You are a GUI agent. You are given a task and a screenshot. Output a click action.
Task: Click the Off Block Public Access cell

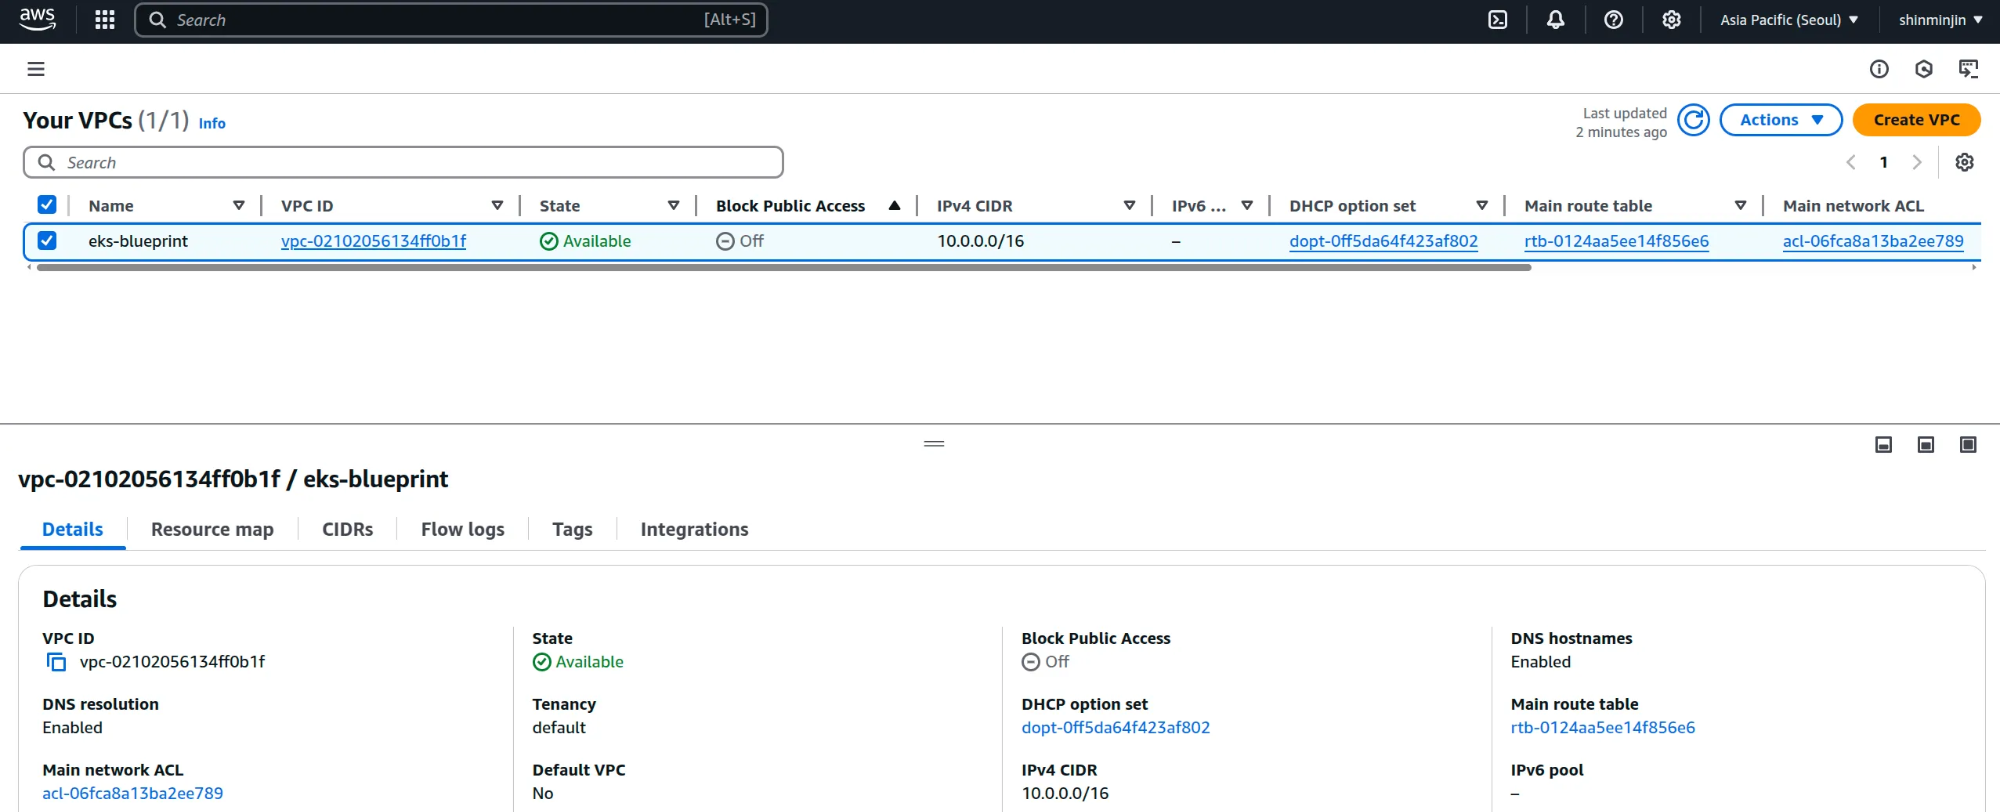[740, 241]
